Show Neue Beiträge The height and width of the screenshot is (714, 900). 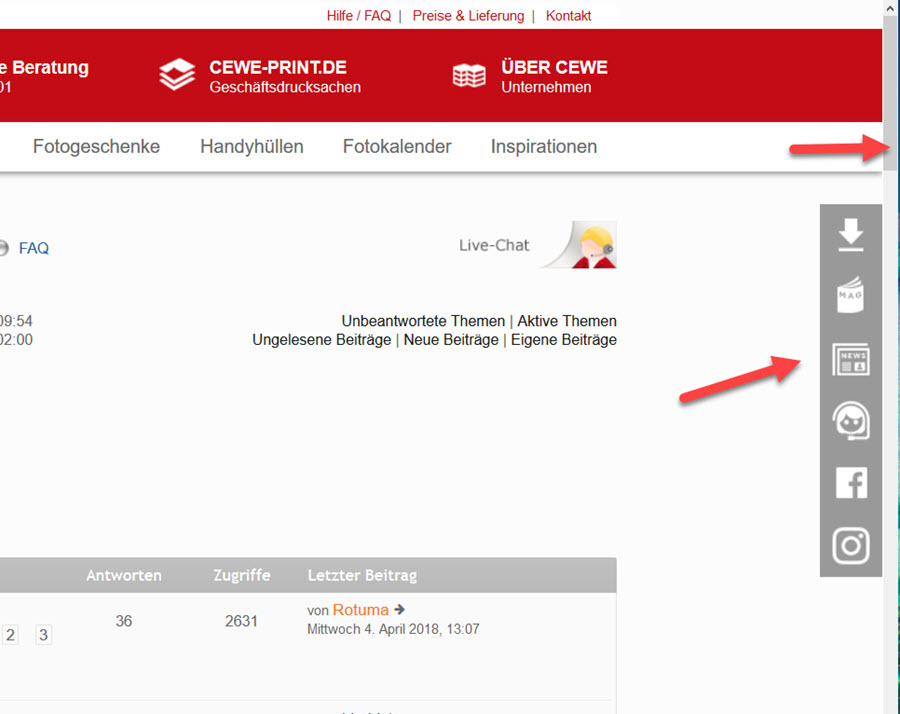pyautogui.click(x=451, y=340)
